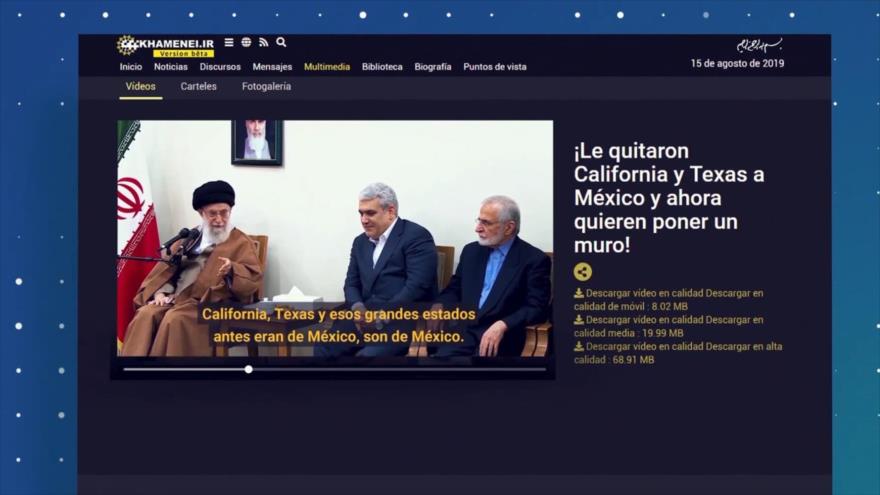Open the Puntos de vista menu

pos(494,67)
